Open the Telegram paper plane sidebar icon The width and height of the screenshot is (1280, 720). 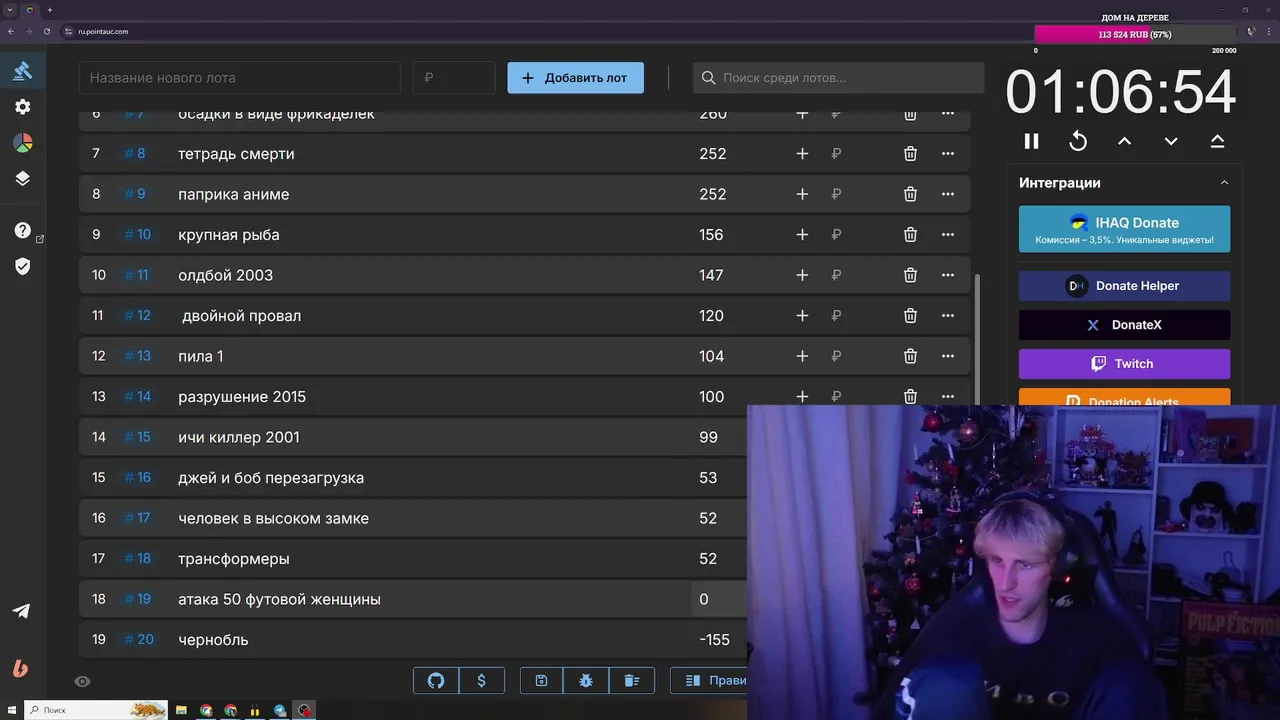[21, 611]
